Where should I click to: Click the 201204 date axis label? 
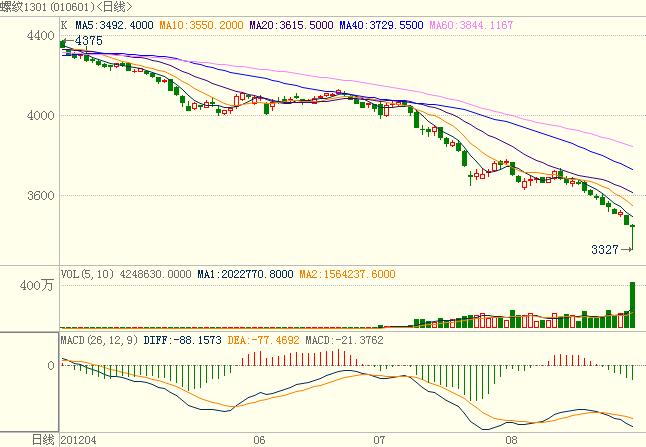[x=79, y=440]
